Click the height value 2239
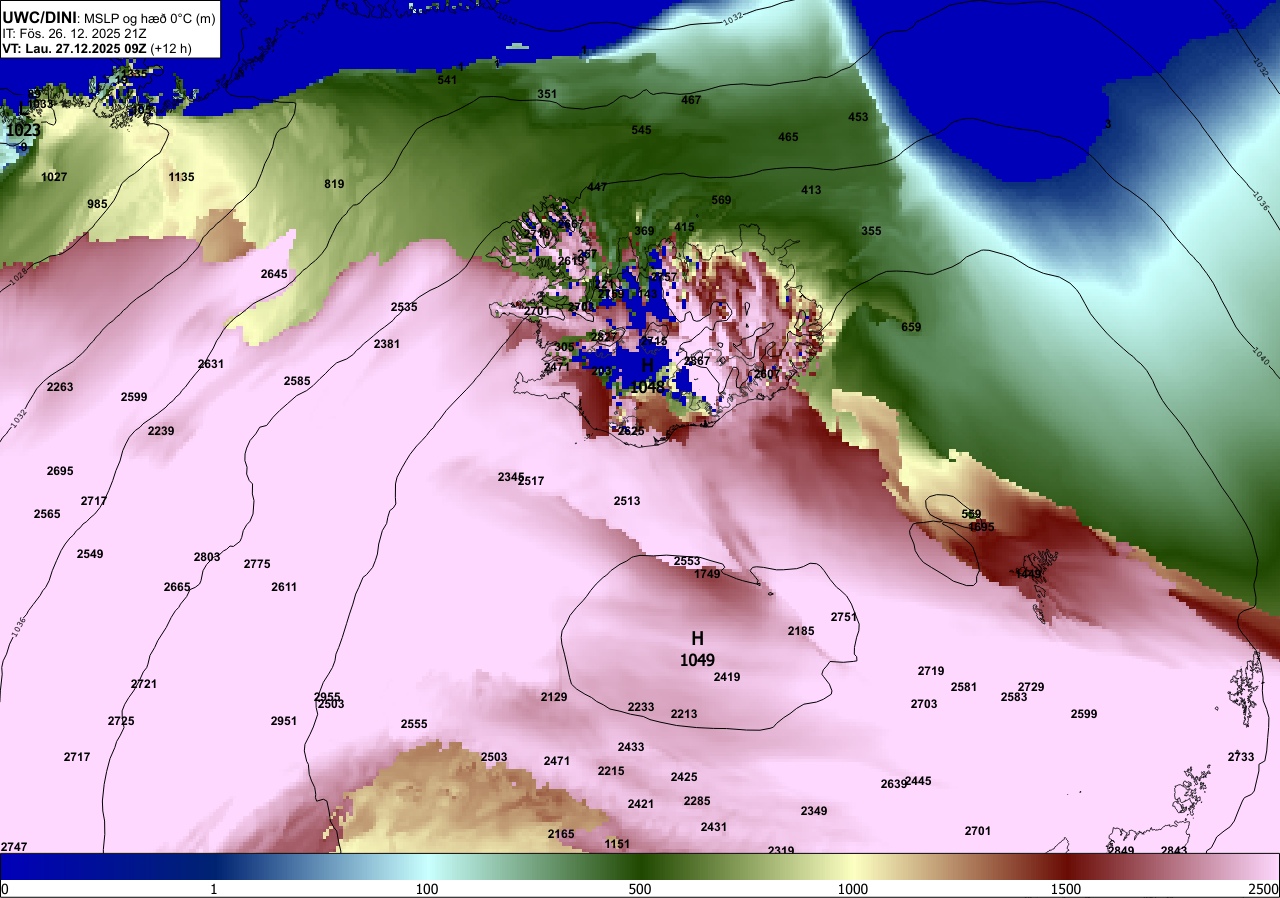Screen dimensions: 1280x898 (x=161, y=431)
